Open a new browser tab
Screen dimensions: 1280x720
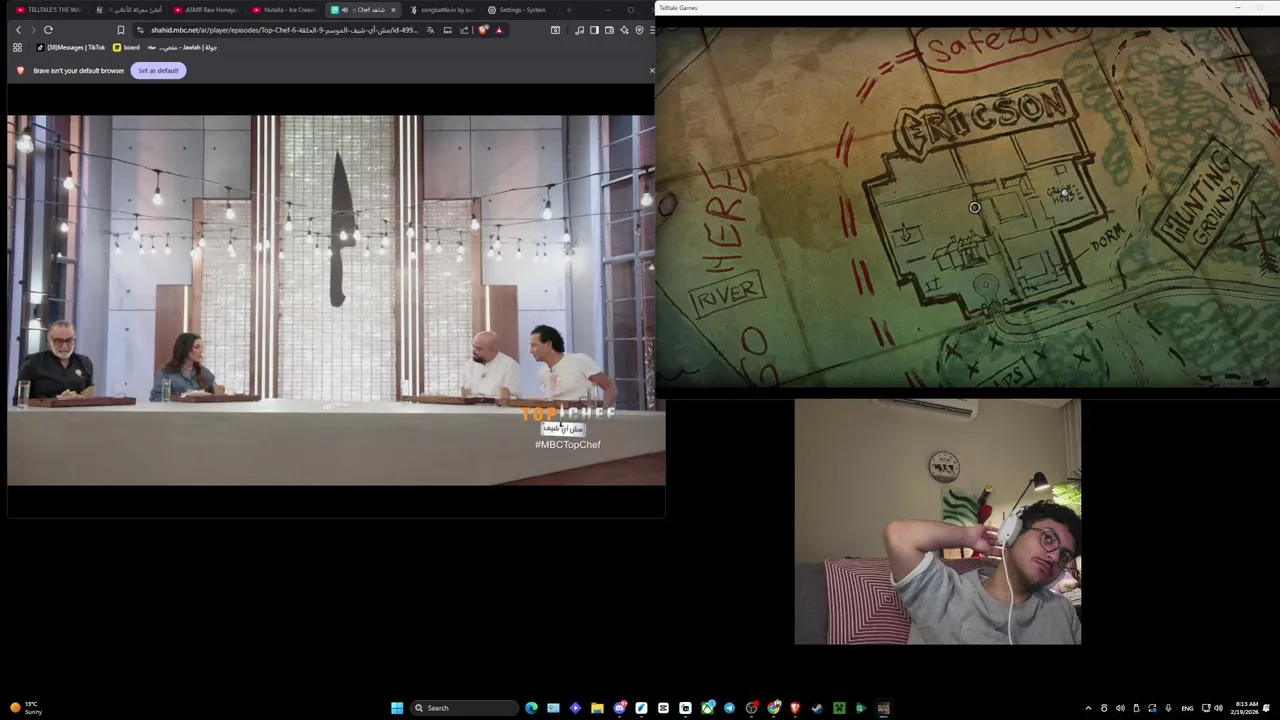[x=568, y=10]
